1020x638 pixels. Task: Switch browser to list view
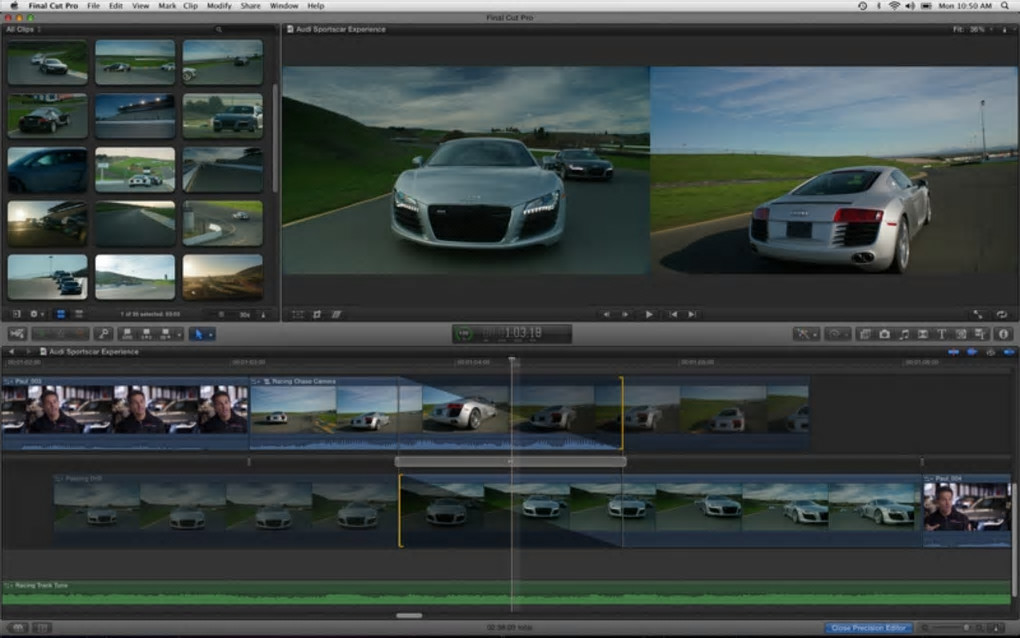point(78,314)
